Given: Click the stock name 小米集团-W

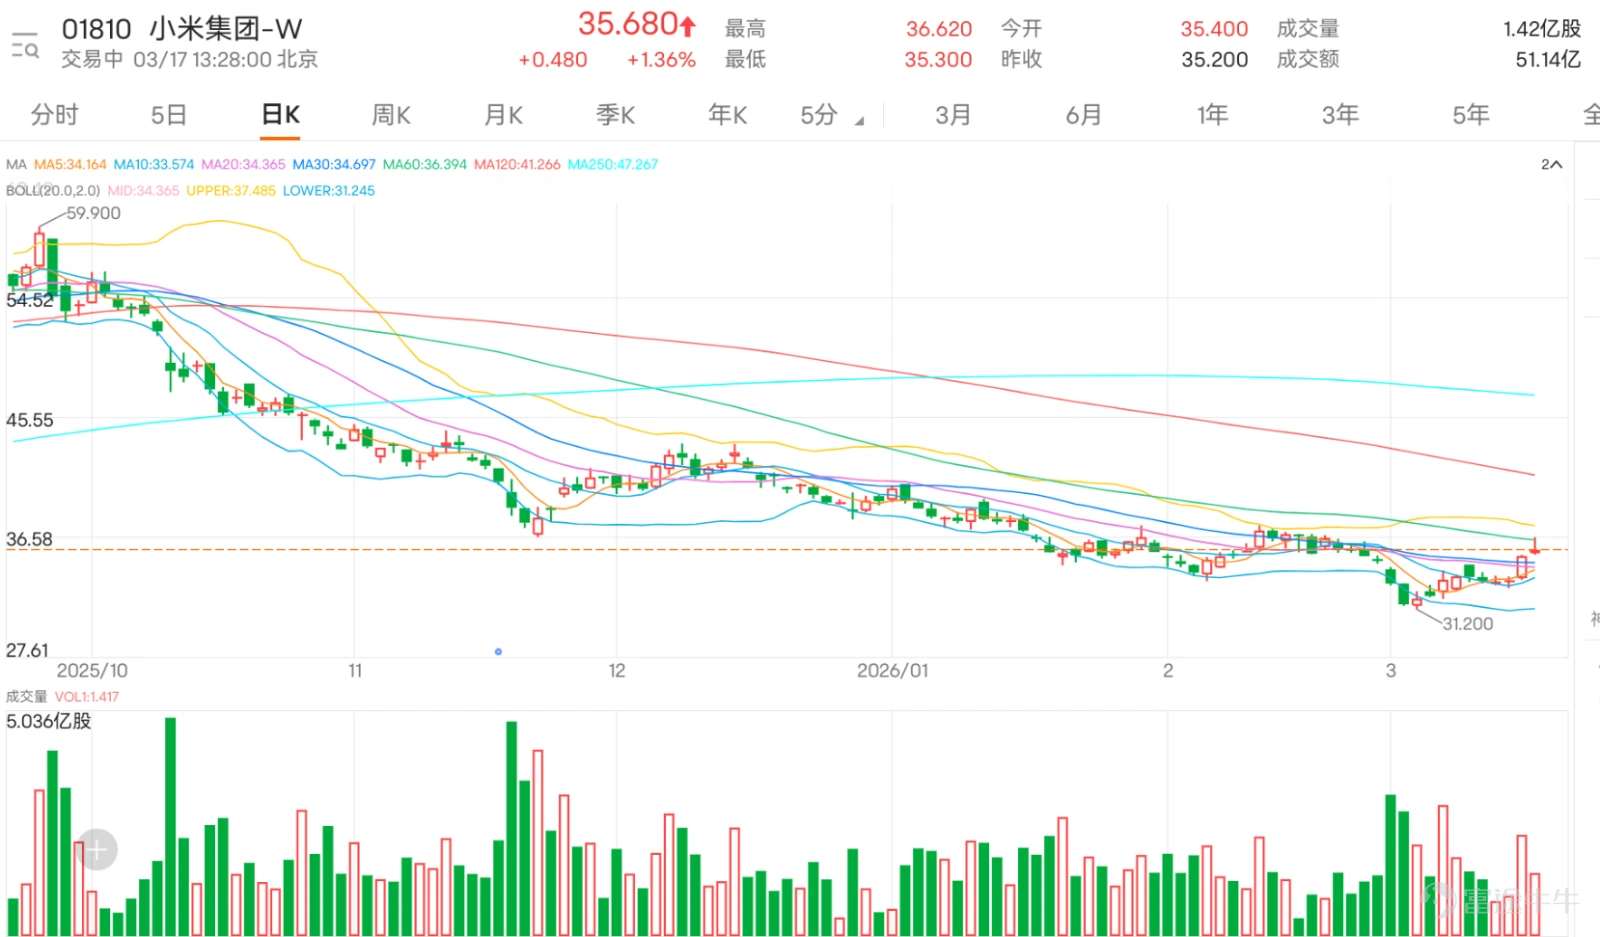Looking at the screenshot, I should pyautogui.click(x=226, y=29).
